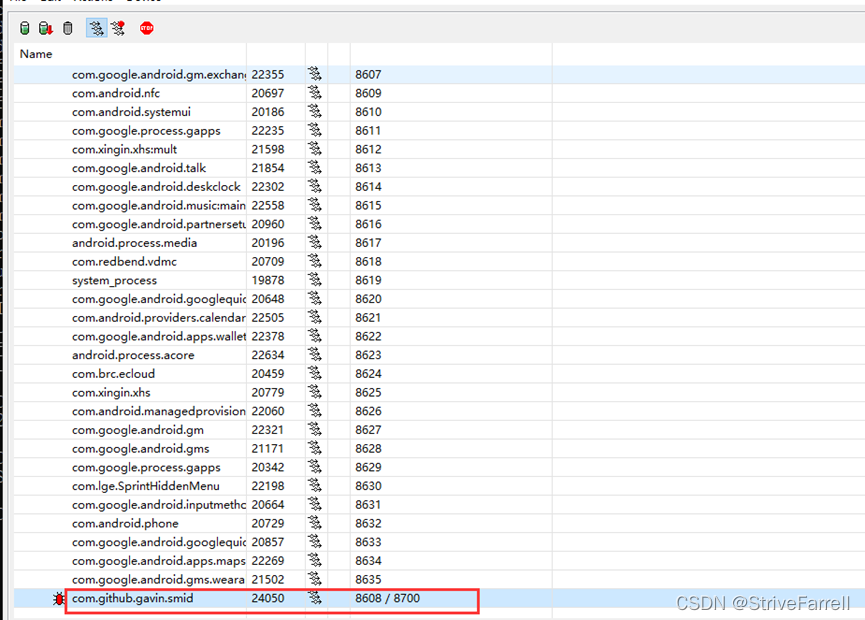Click the Update Heap toolbar icon
The width and height of the screenshot is (865, 620).
pyautogui.click(x=24, y=28)
